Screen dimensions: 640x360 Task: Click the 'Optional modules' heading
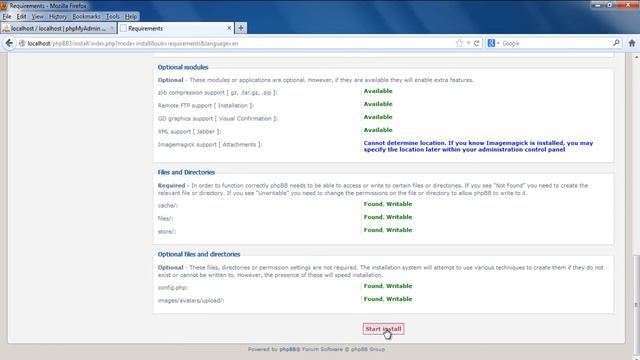click(x=183, y=67)
